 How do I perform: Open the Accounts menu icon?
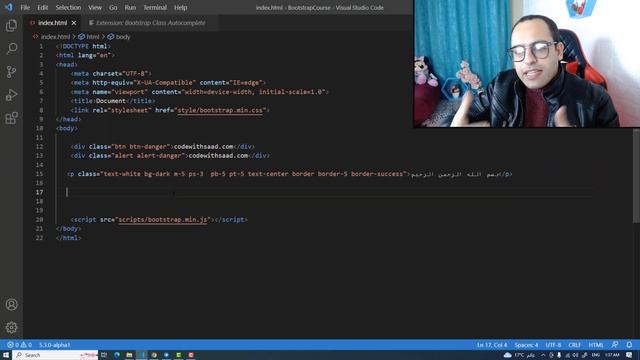11,304
